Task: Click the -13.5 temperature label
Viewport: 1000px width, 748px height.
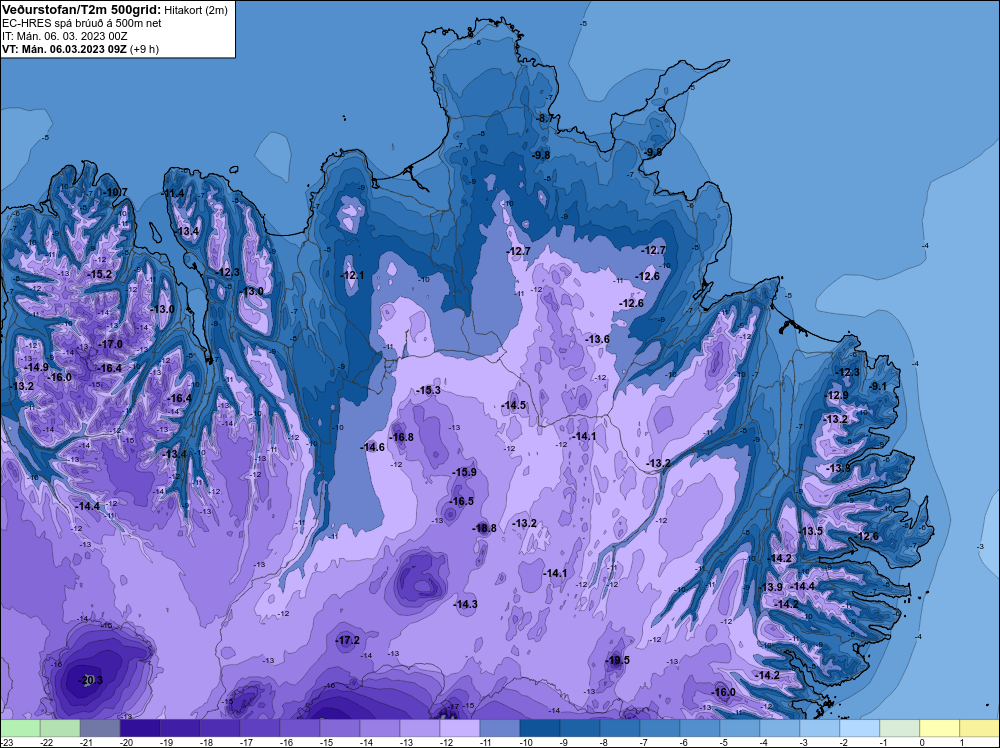Action: (x=811, y=531)
